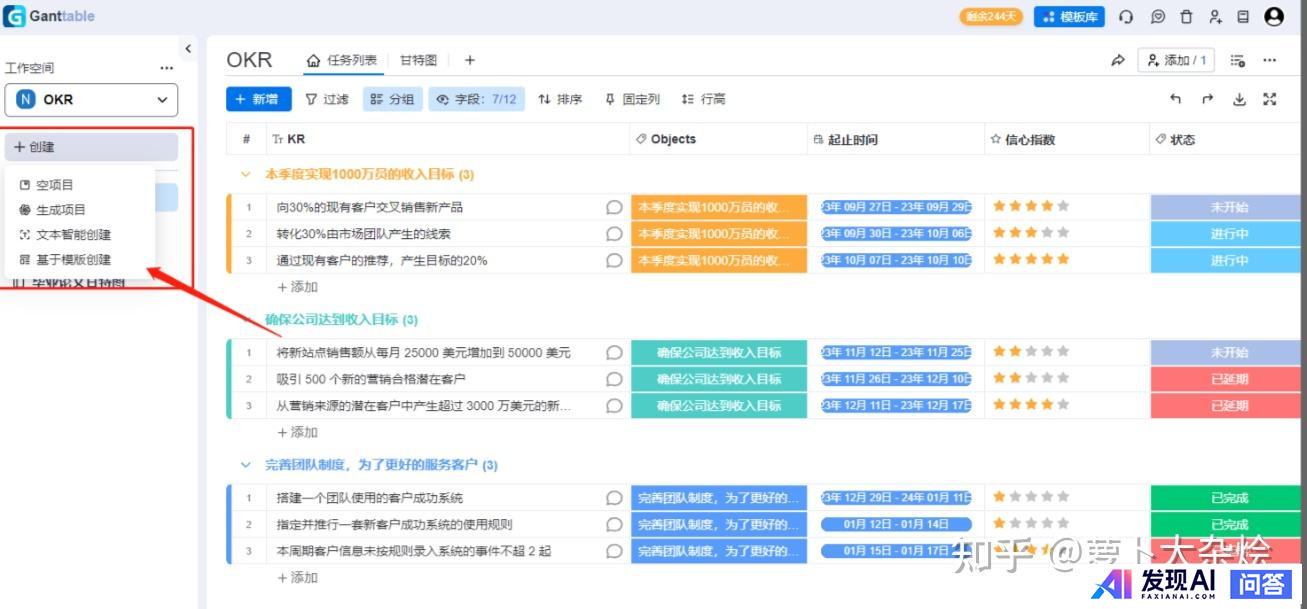The width and height of the screenshot is (1307, 609).
Task: Open the user profile avatar
Action: tap(1274, 17)
